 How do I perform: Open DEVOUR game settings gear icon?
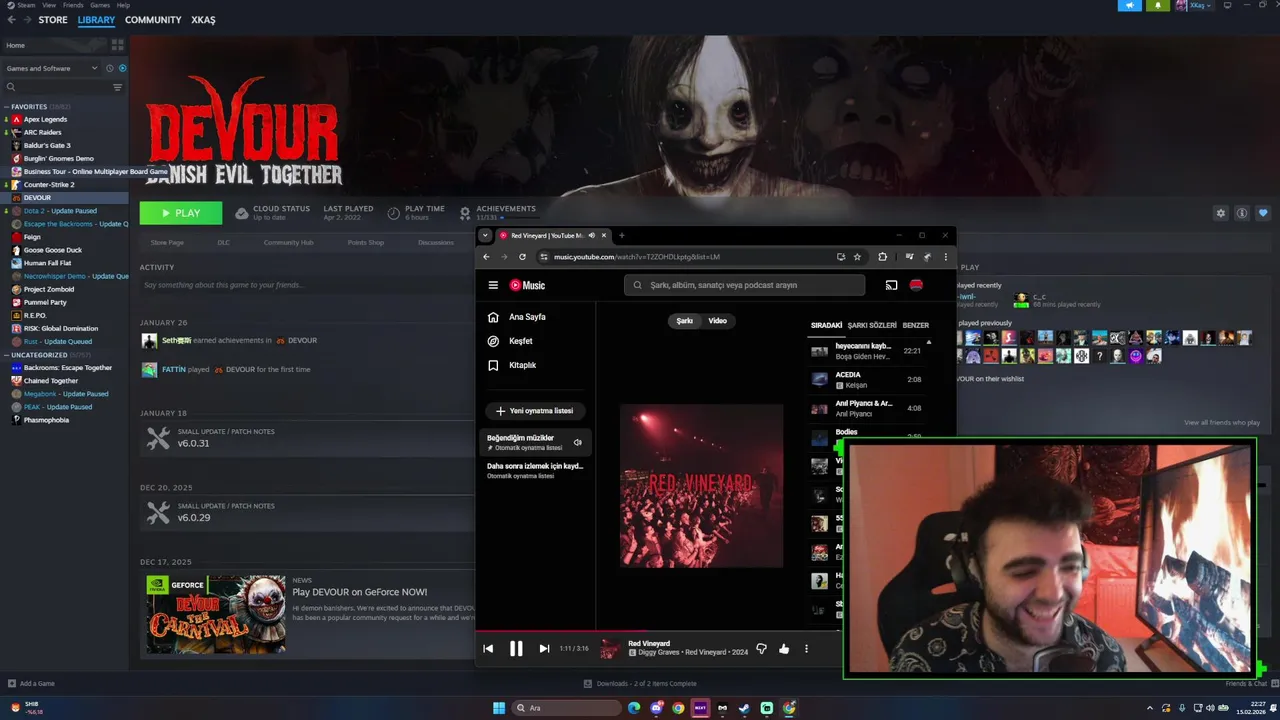point(1220,213)
